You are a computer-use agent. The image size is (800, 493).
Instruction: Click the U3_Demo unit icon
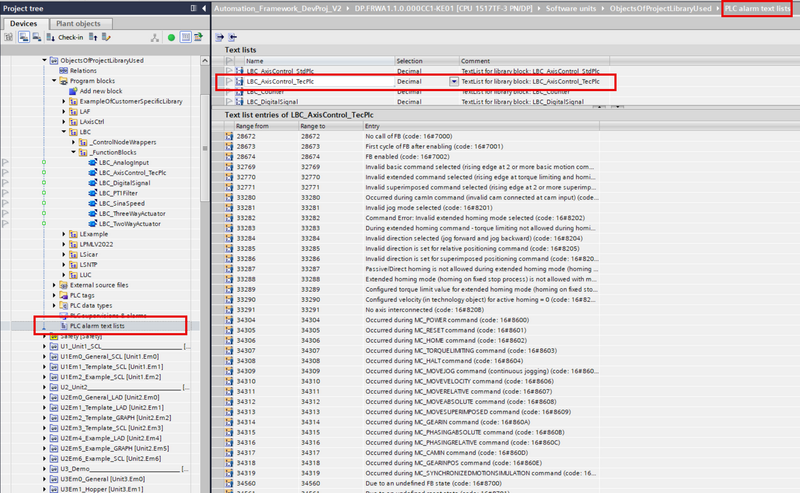pos(54,469)
